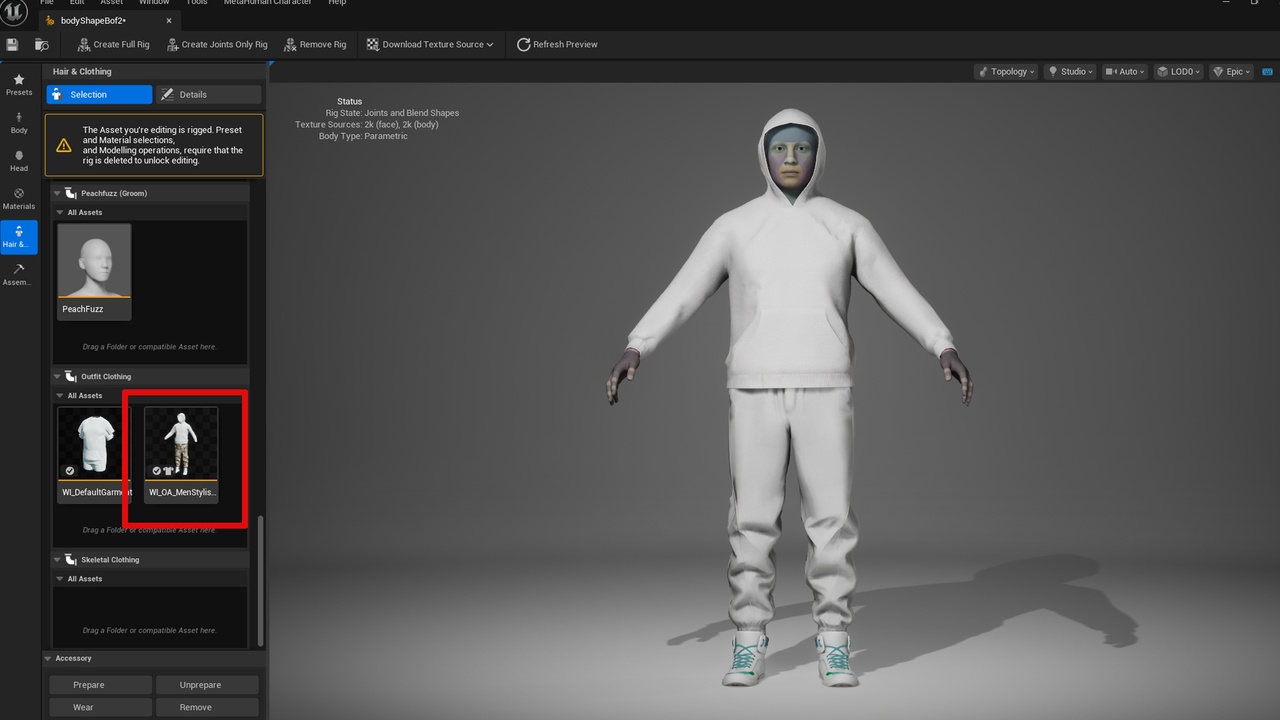Select the Hair & Clothing sidebar icon
Screen dimensions: 1280x720
(x=19, y=237)
